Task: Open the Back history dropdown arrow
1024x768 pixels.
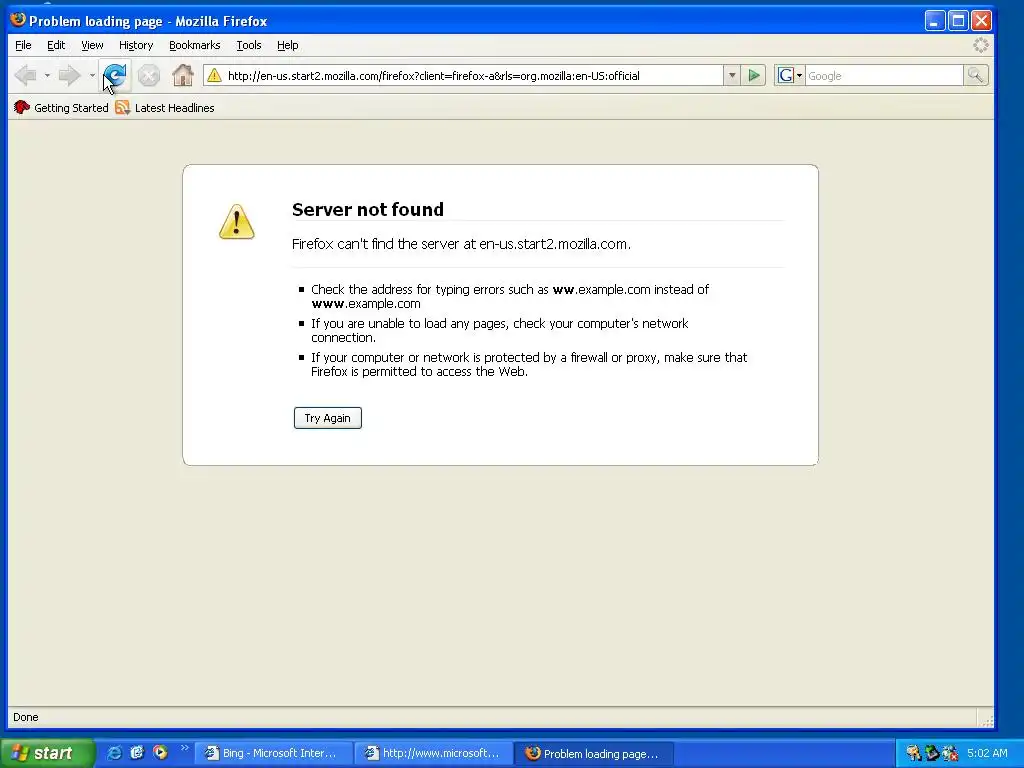Action: tap(47, 76)
